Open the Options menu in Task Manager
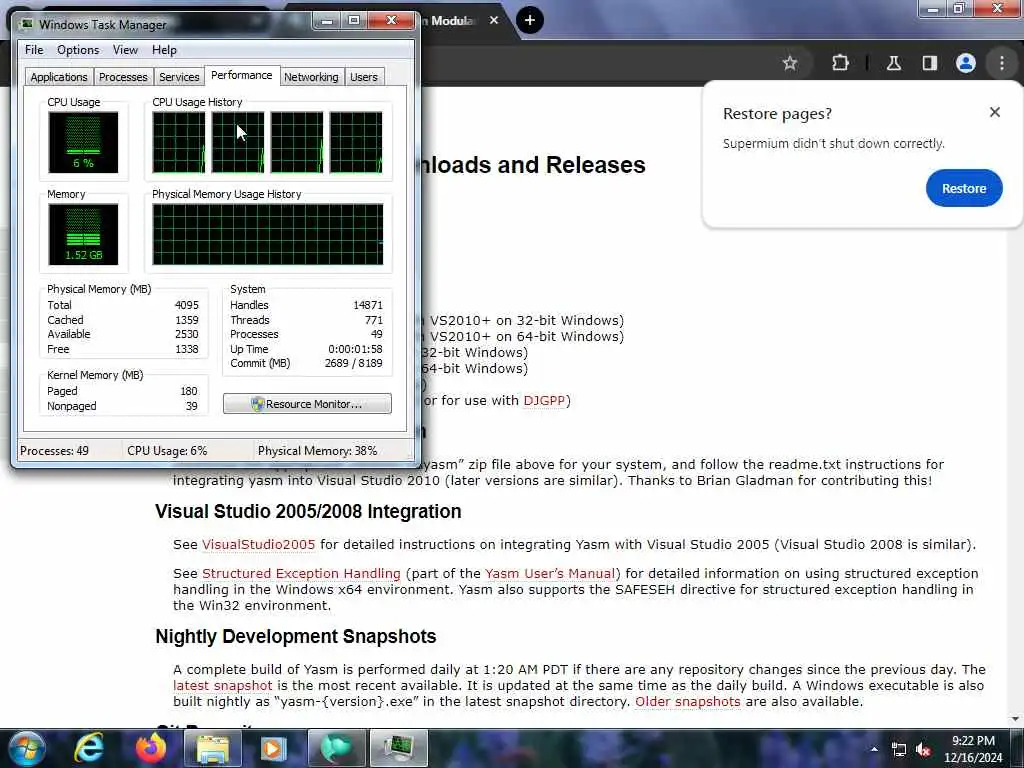The image size is (1024, 768). (x=78, y=50)
